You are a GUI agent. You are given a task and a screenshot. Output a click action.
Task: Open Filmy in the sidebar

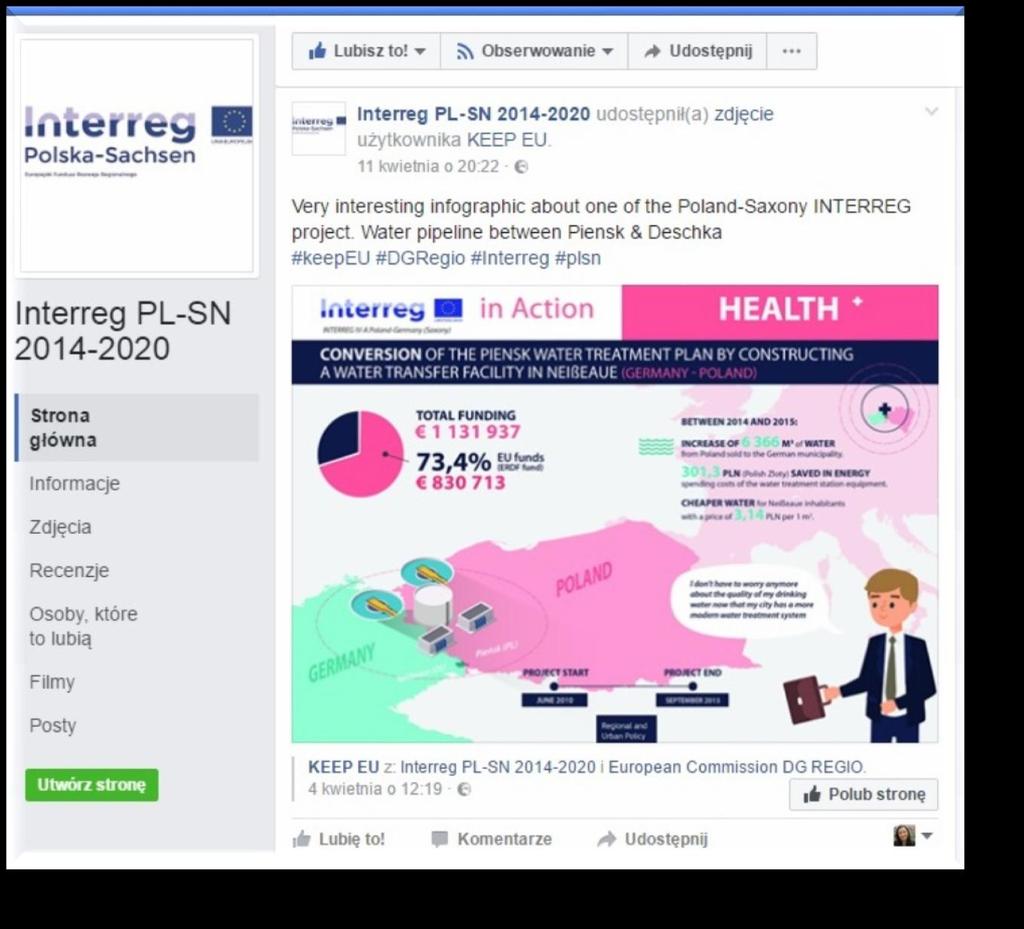52,682
